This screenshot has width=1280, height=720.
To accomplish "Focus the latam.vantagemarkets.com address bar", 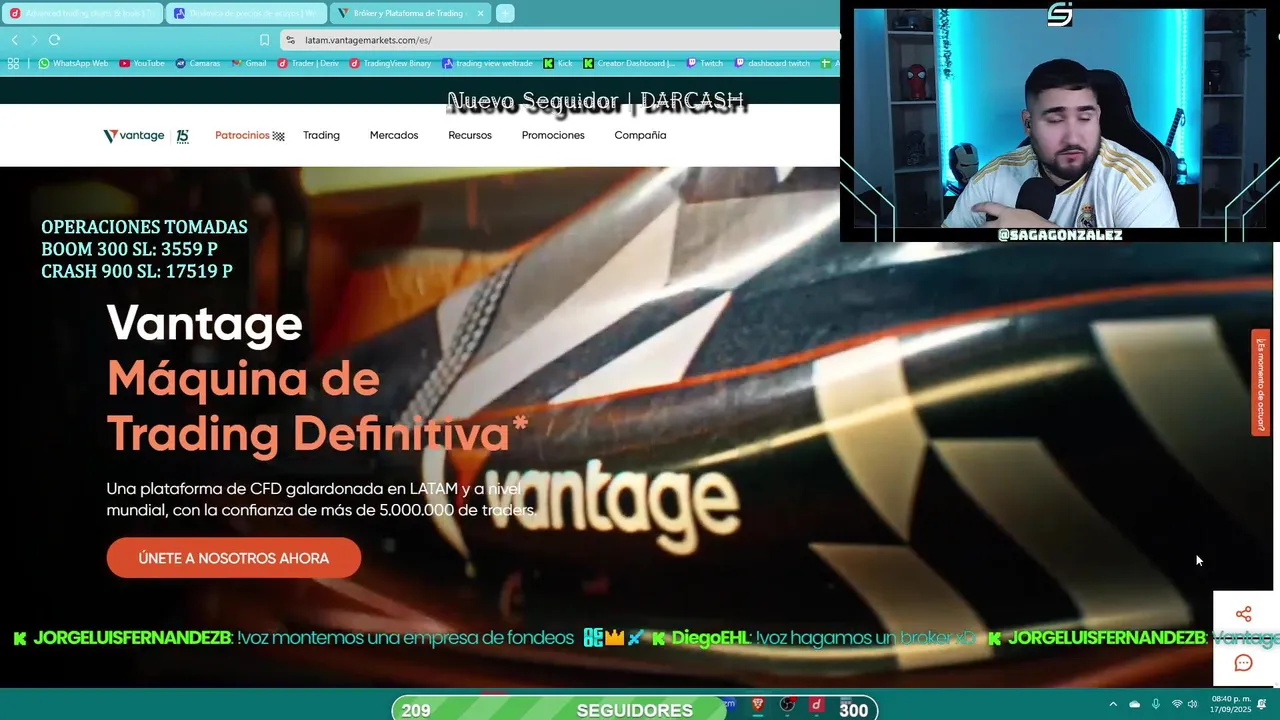I will click(560, 40).
